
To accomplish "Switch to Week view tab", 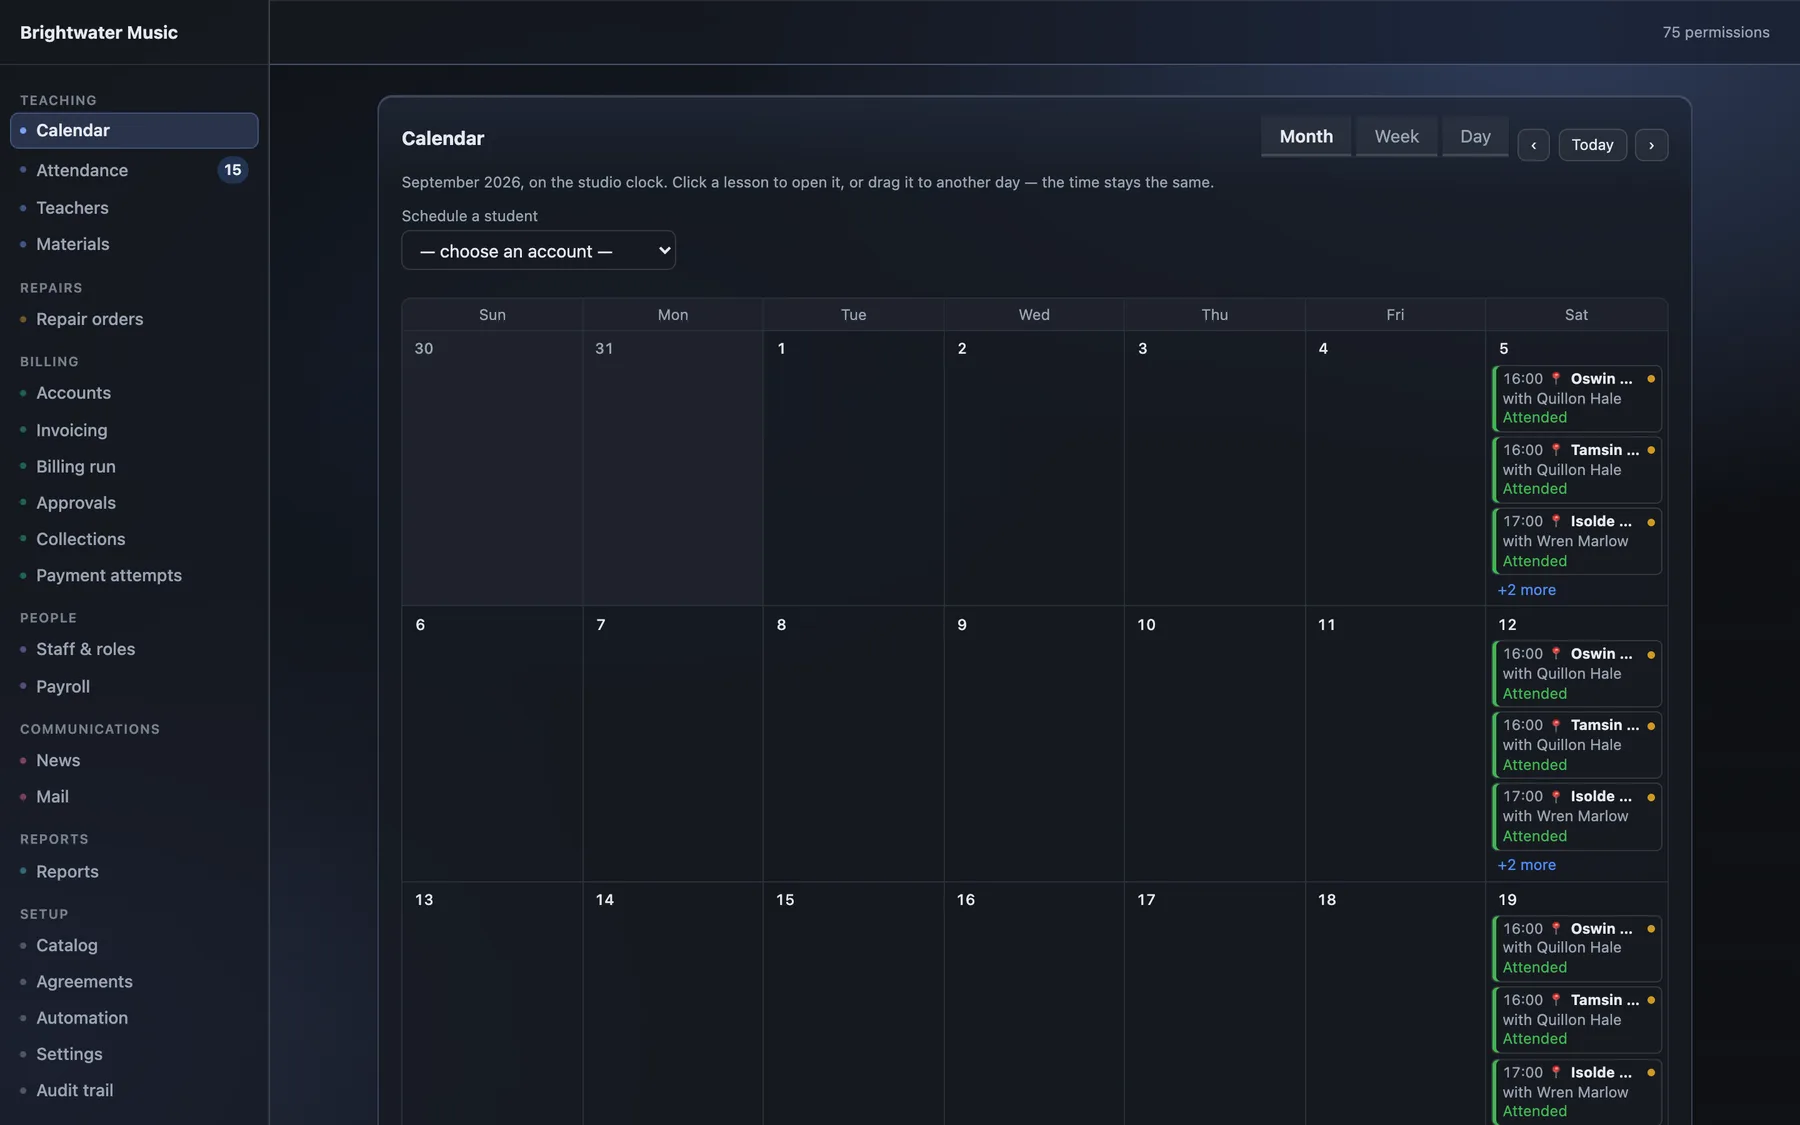I will tap(1396, 137).
